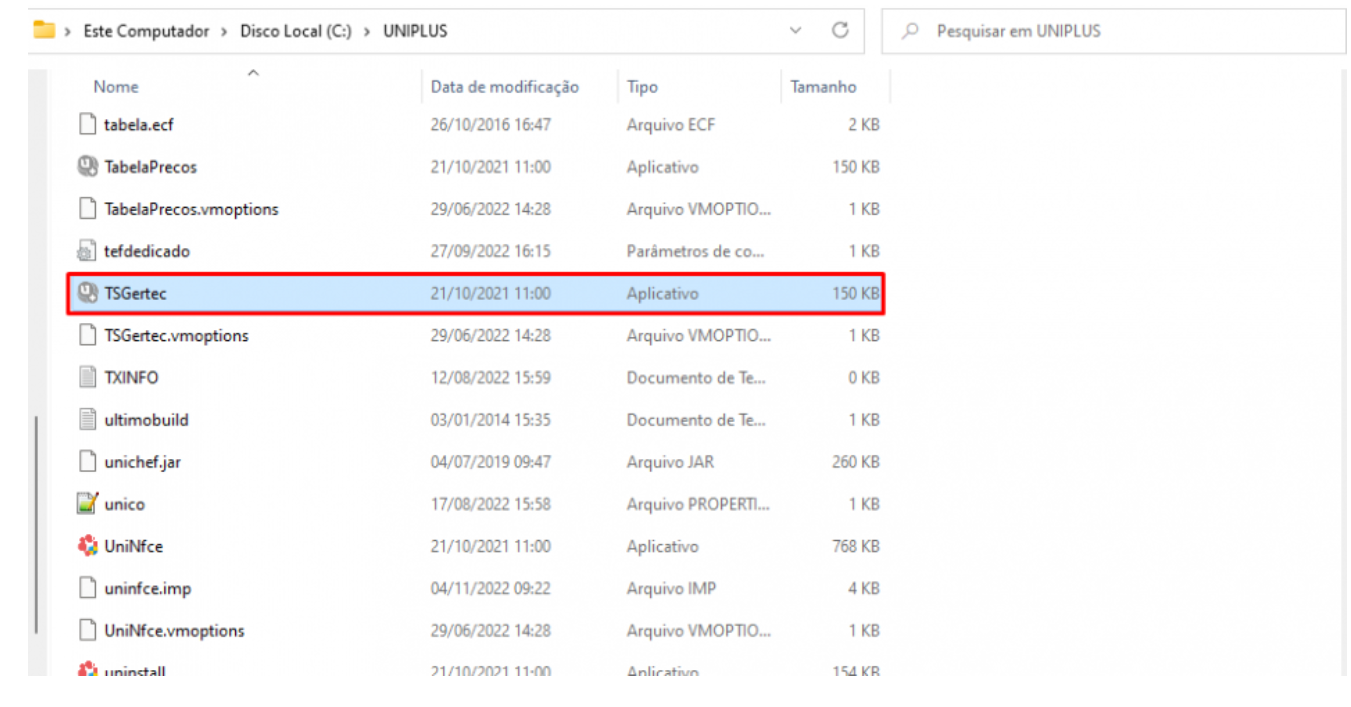This screenshot has height=707, width=1351.
Task: Click the TabelaPrecos application icon
Action: 88,167
